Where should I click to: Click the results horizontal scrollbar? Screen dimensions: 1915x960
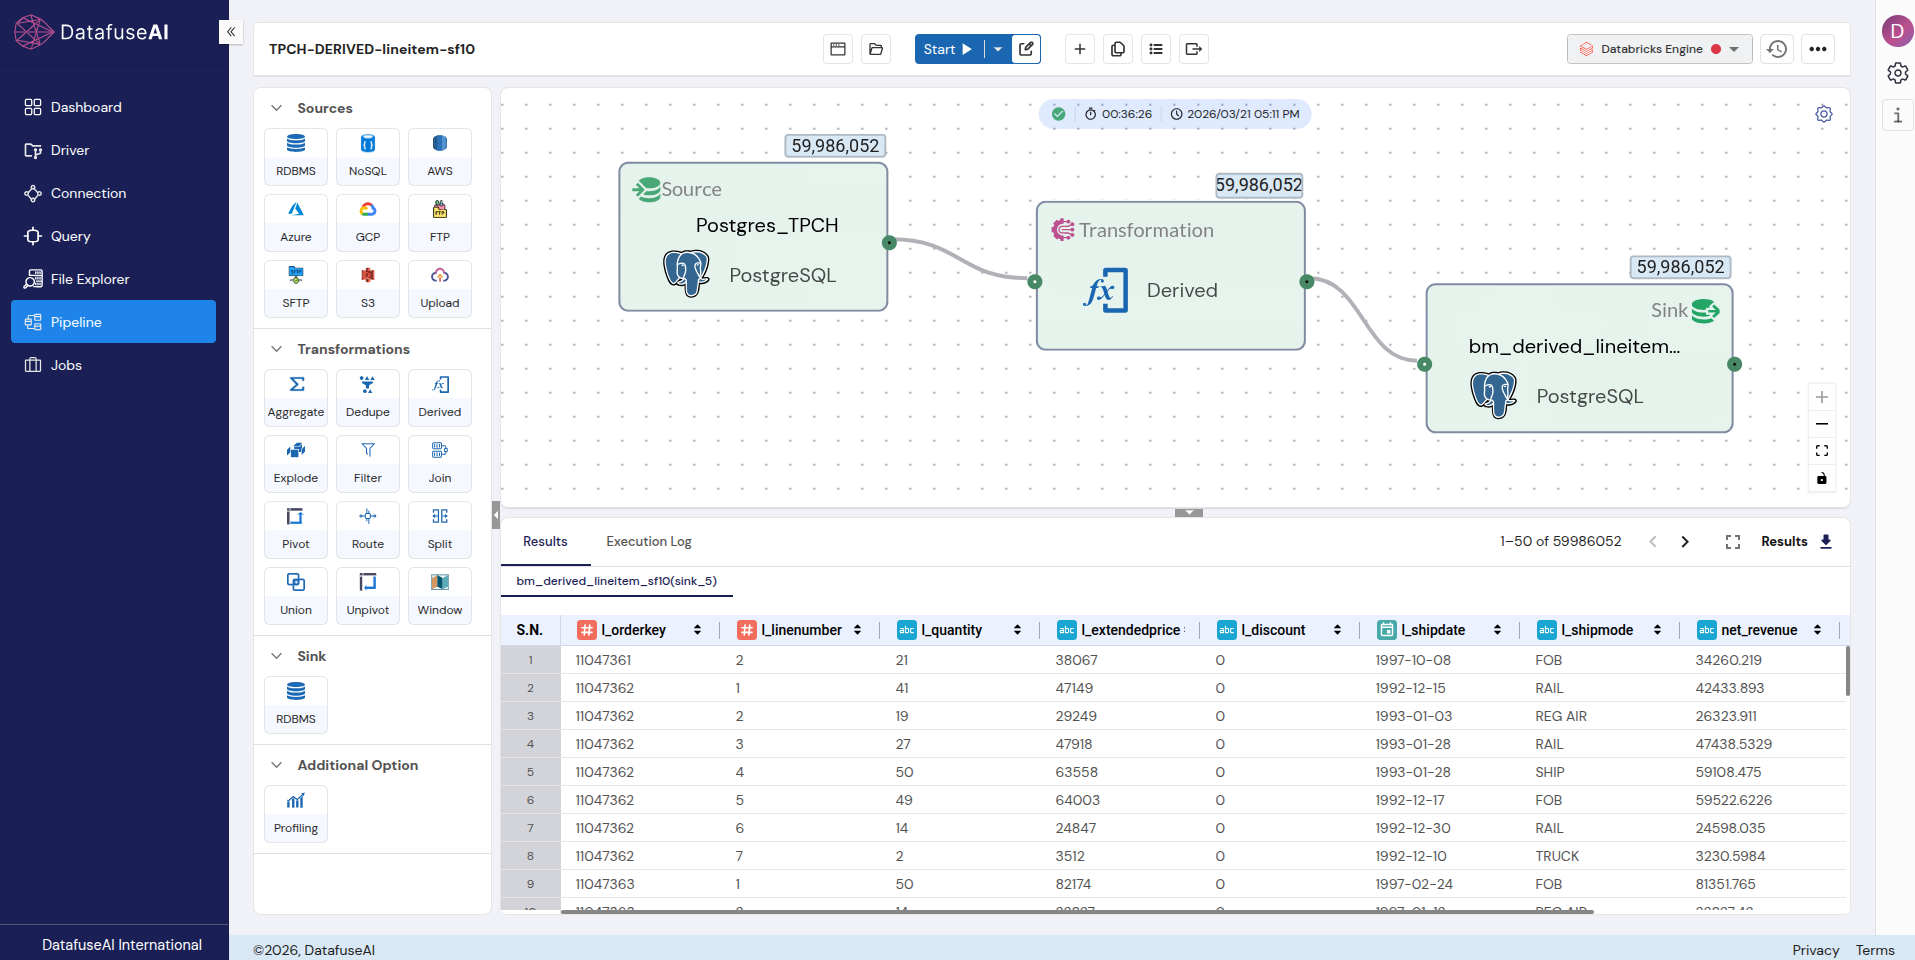(x=1077, y=911)
